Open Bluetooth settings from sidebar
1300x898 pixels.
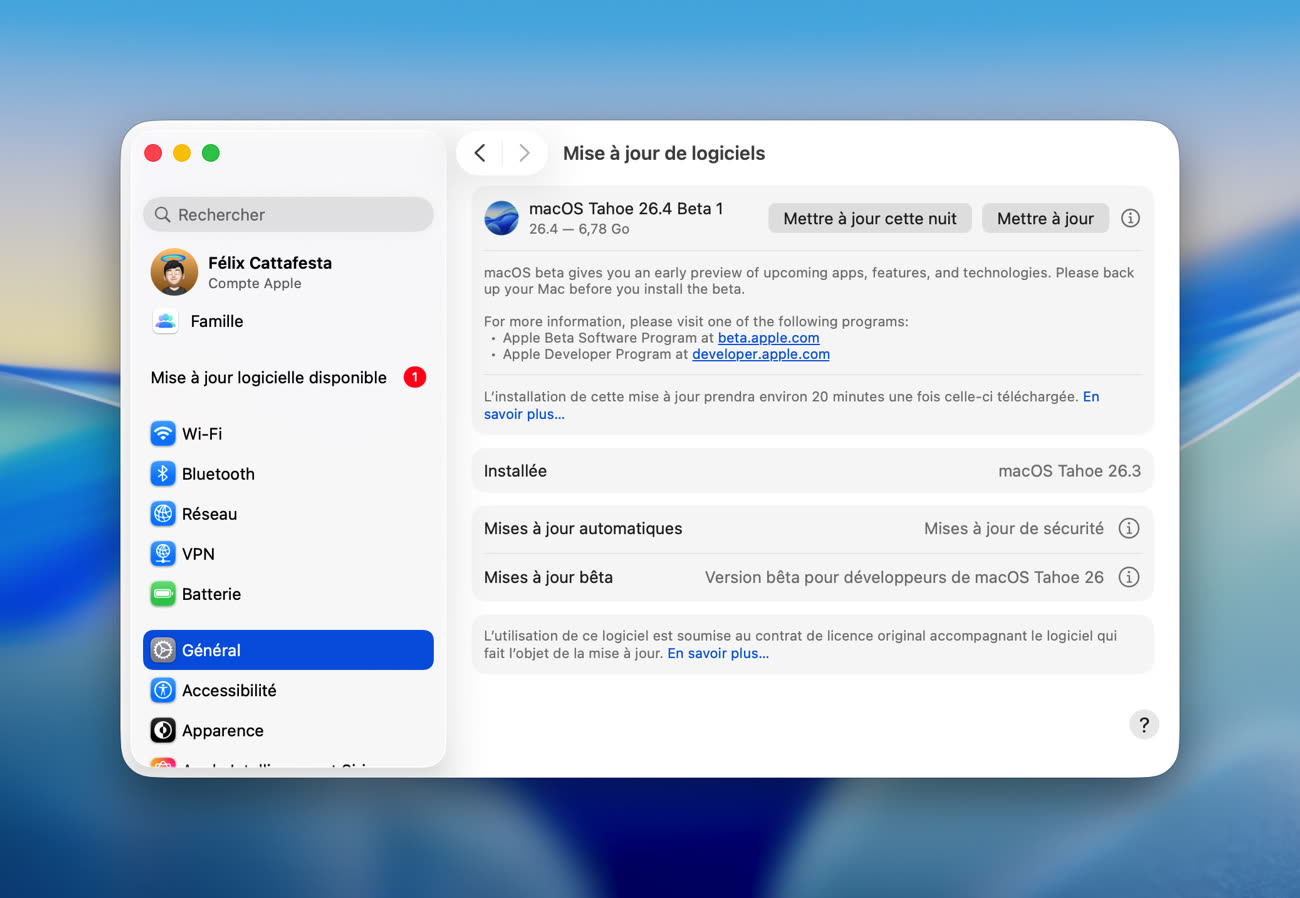[x=218, y=474]
